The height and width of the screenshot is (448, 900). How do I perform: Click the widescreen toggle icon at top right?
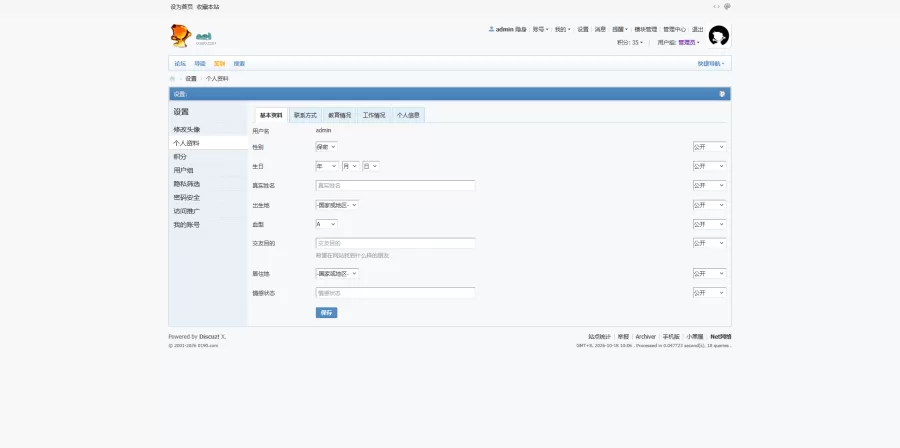click(716, 7)
